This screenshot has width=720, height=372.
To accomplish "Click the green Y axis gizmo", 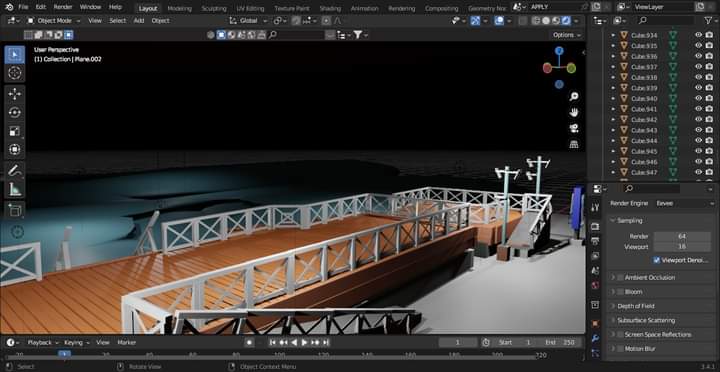I will (x=571, y=68).
